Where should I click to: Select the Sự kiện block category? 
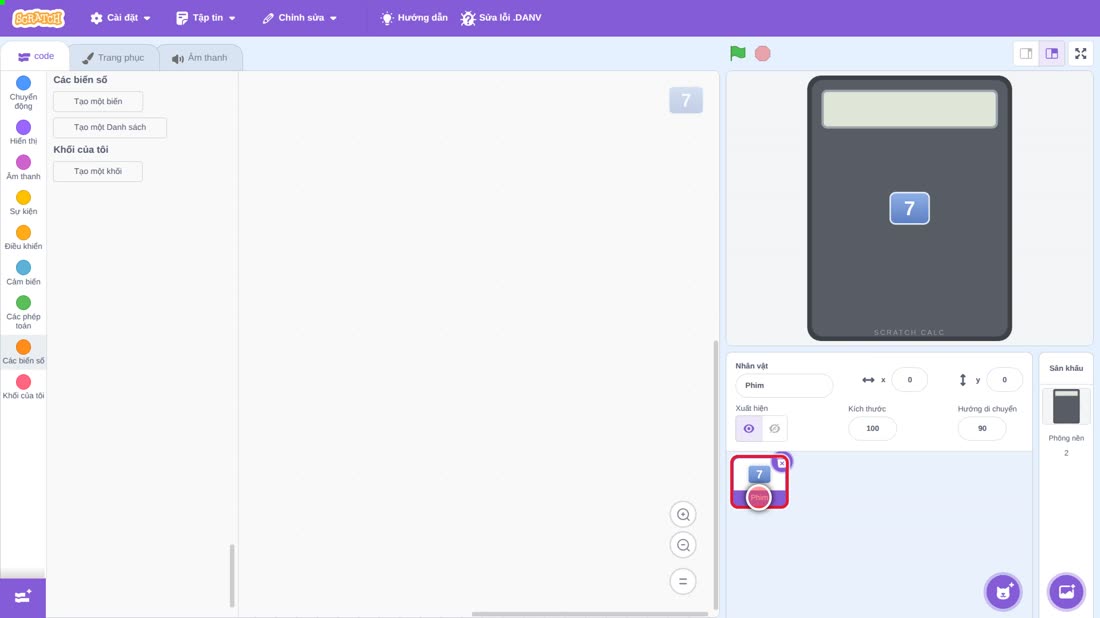tap(23, 202)
